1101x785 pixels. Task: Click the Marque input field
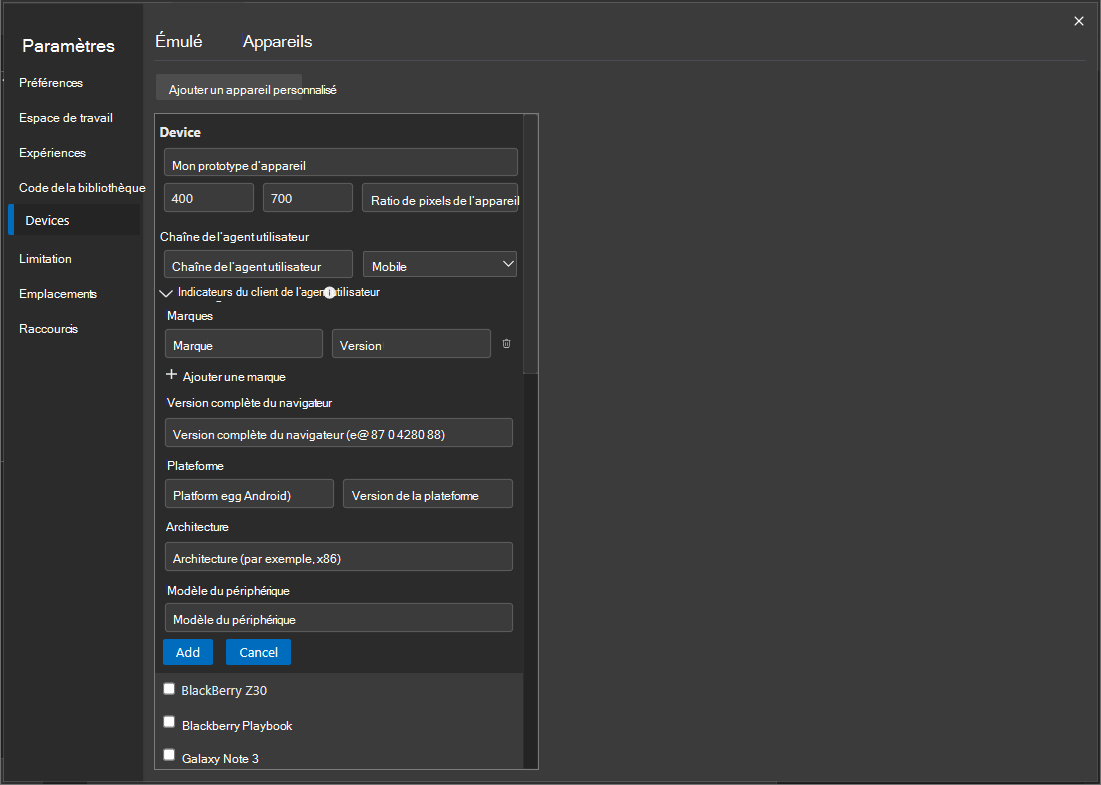(x=244, y=344)
